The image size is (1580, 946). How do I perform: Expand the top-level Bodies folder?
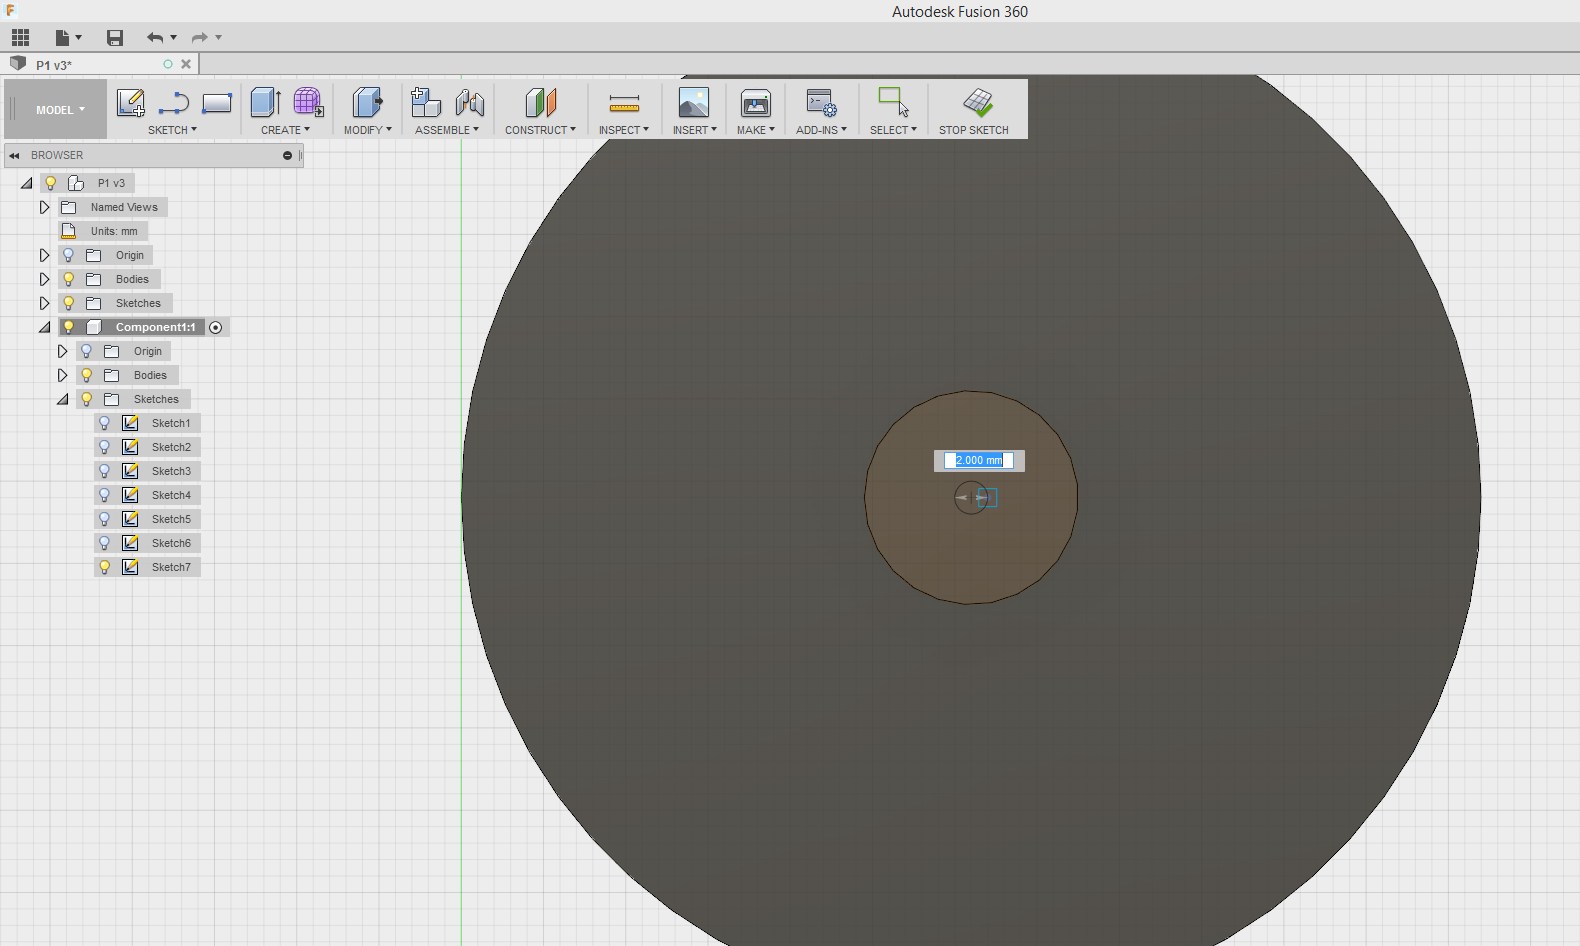pyautogui.click(x=45, y=279)
